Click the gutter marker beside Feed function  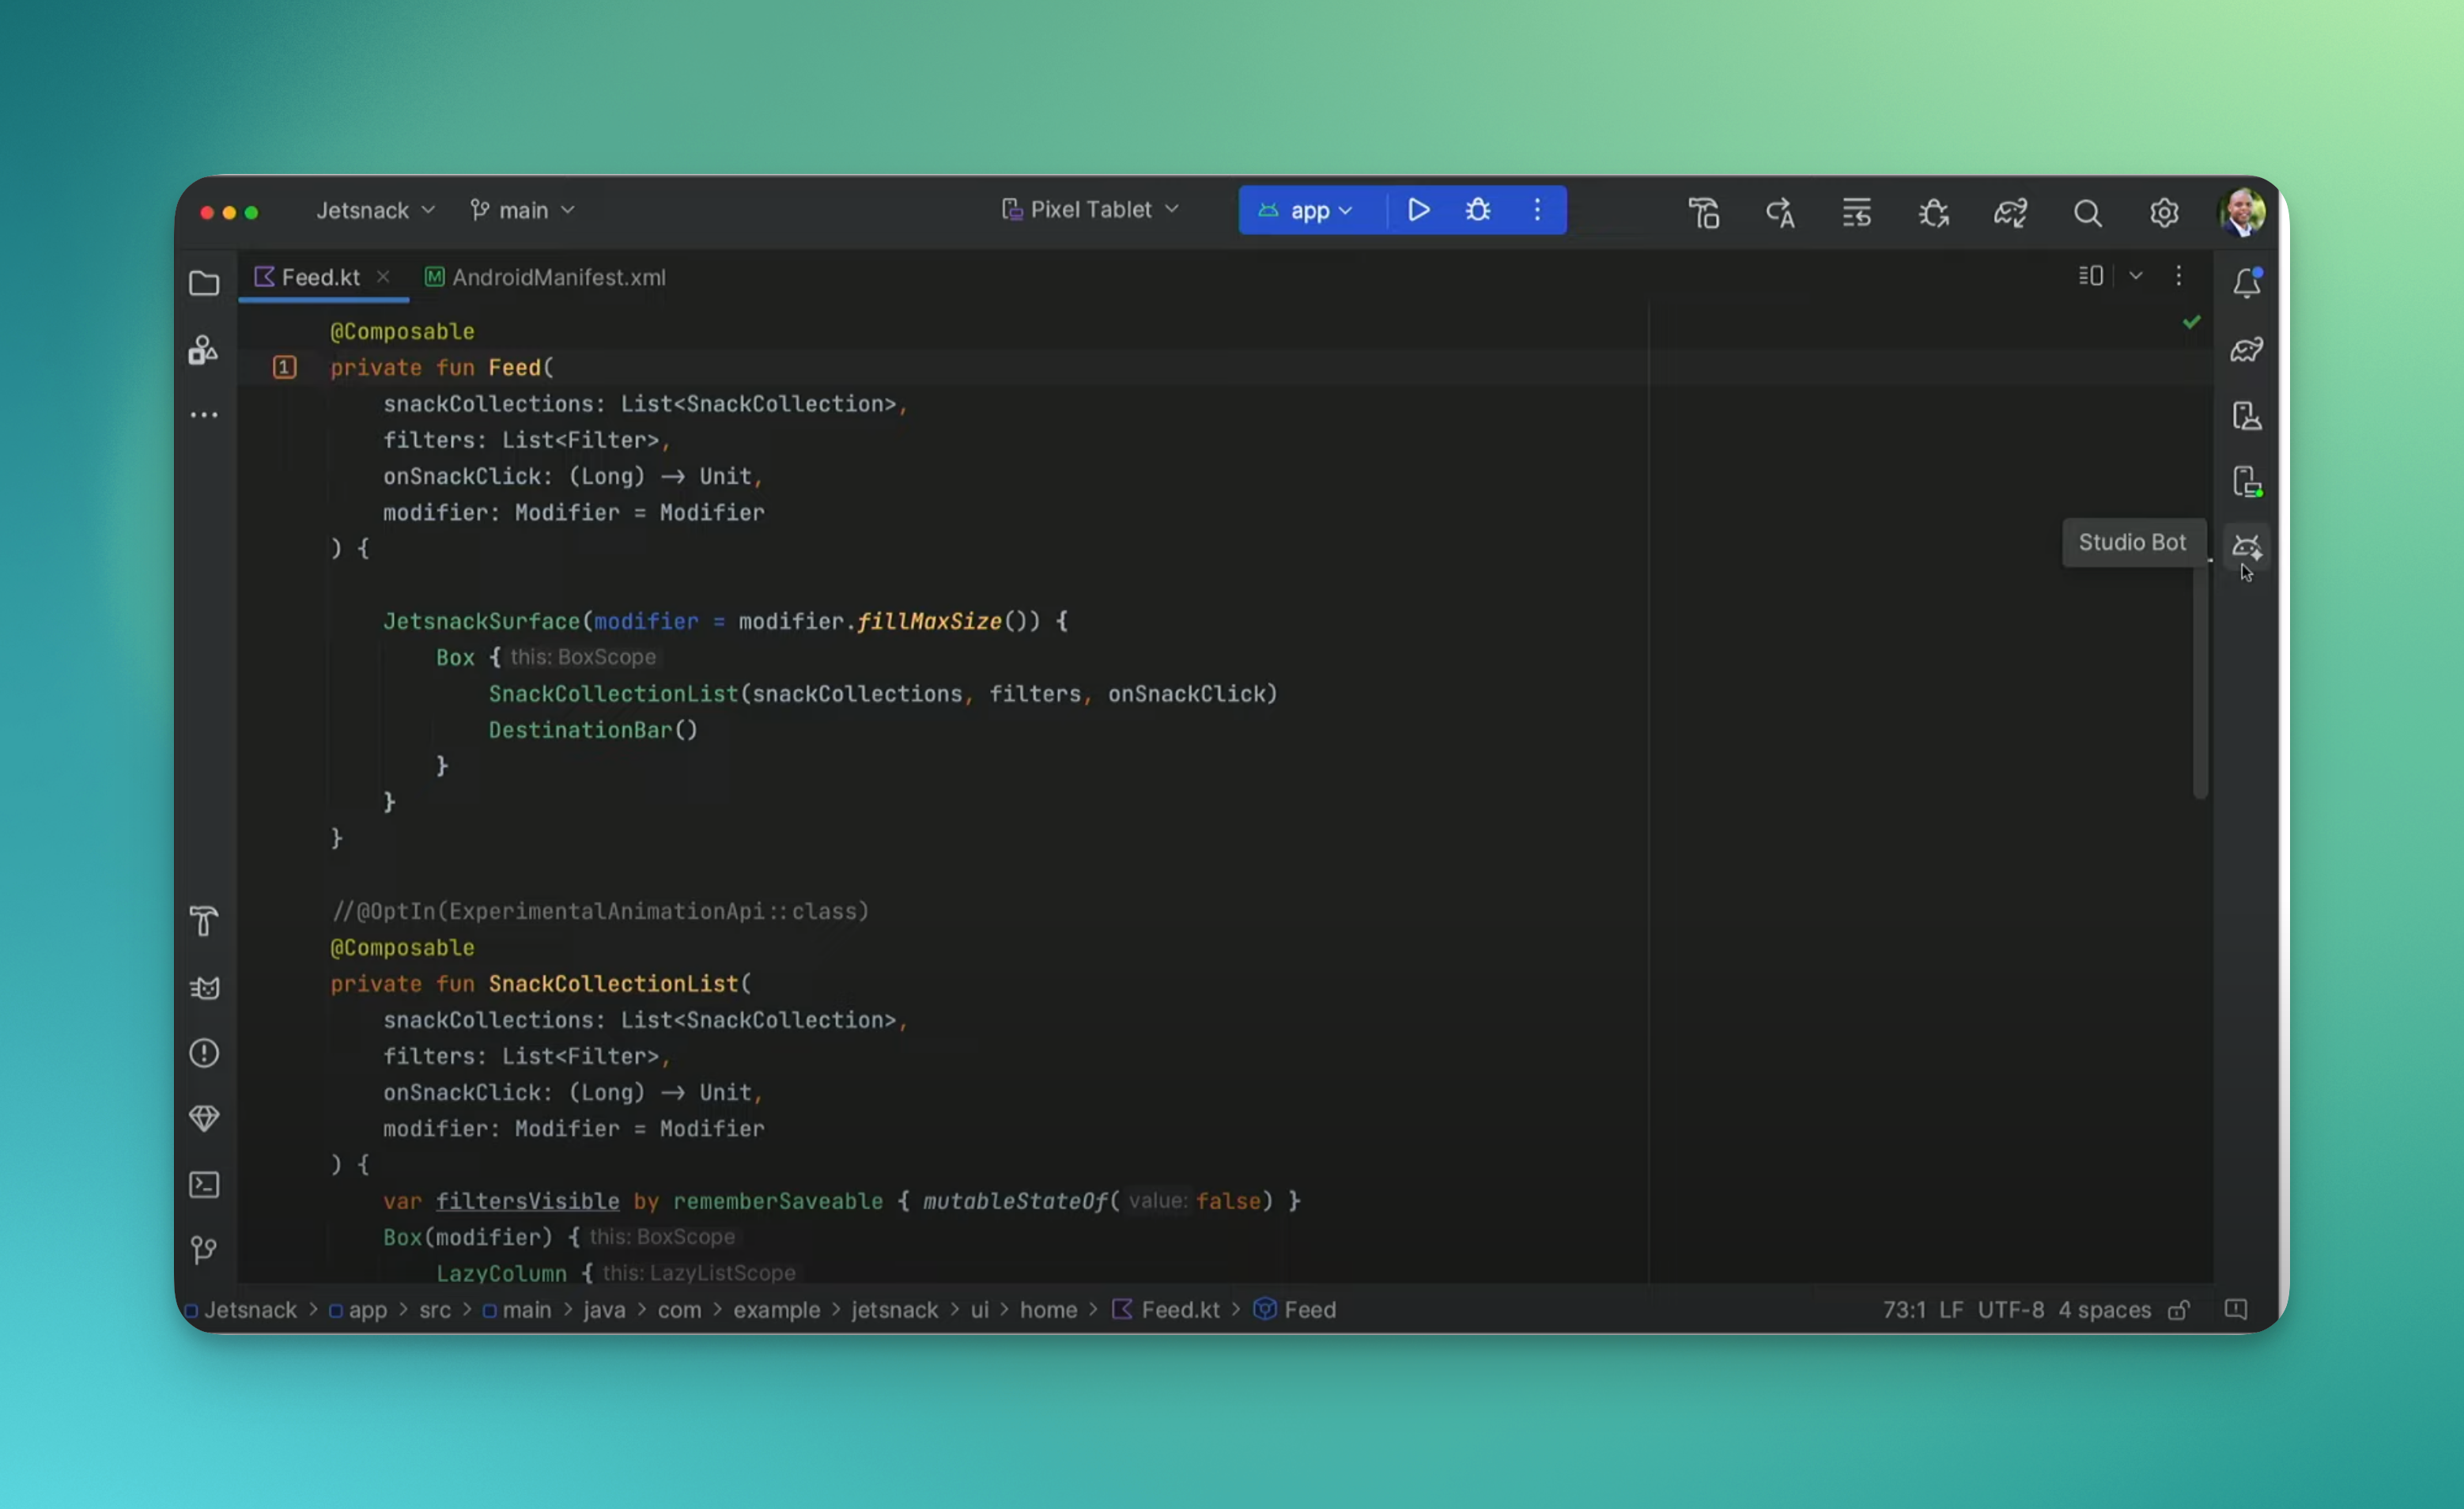pos(284,367)
